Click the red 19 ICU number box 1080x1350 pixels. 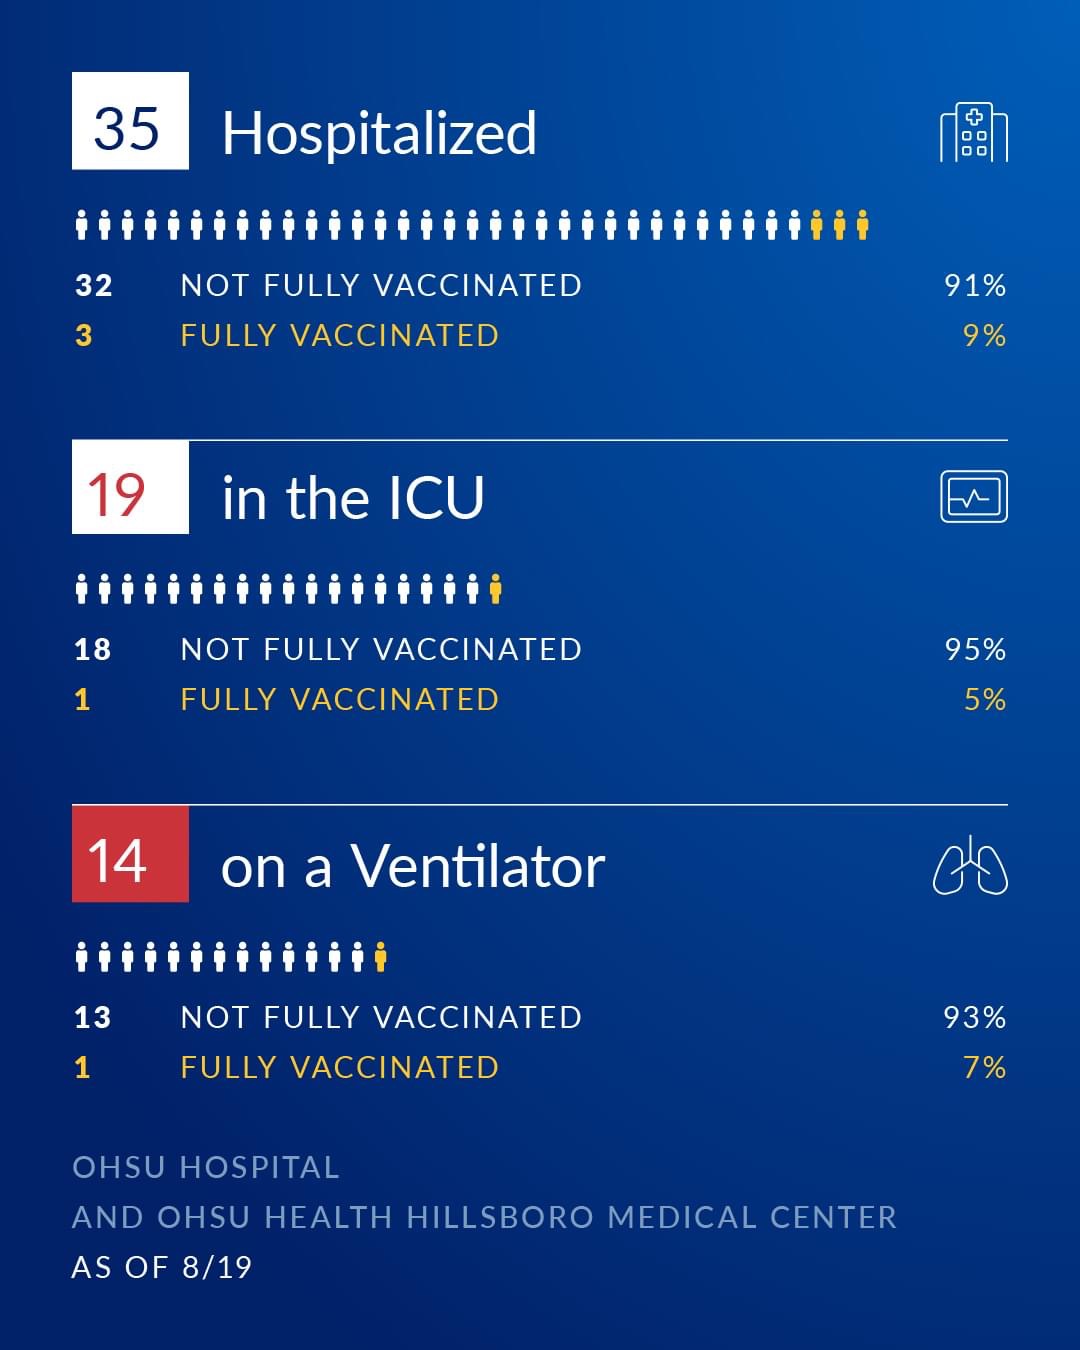(x=130, y=487)
